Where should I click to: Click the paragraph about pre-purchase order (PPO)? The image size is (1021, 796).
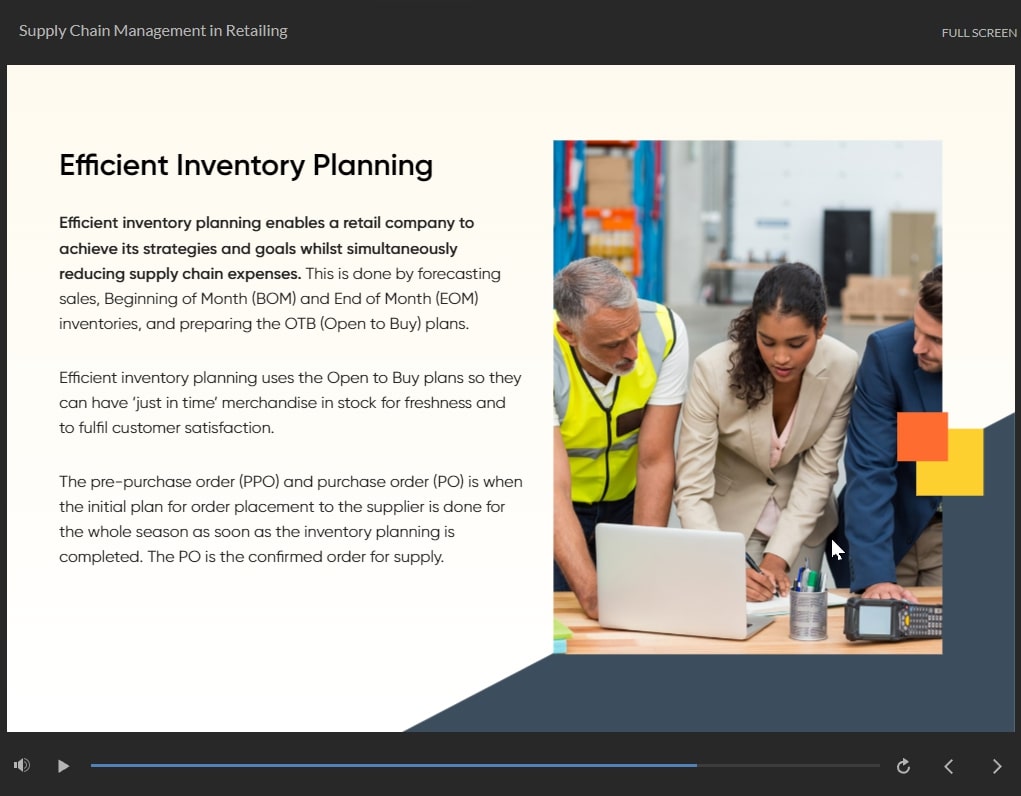point(290,519)
